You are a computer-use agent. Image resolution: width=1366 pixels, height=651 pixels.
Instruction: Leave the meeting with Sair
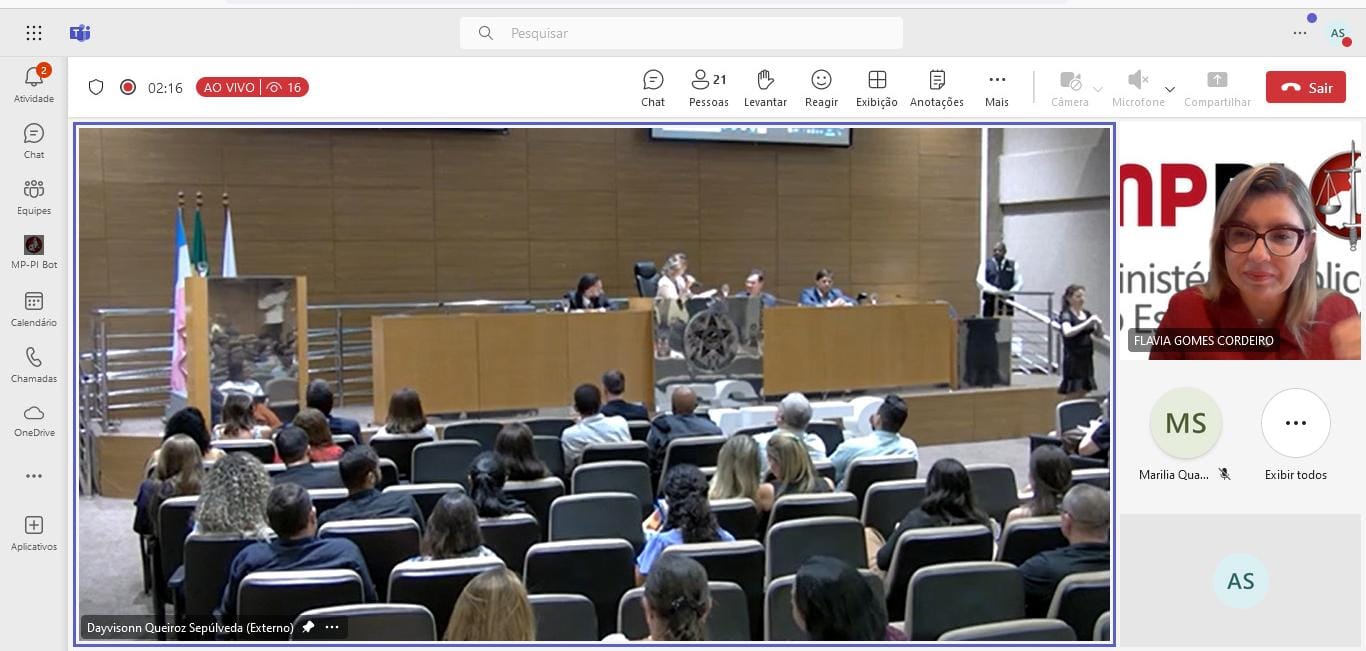tap(1306, 87)
